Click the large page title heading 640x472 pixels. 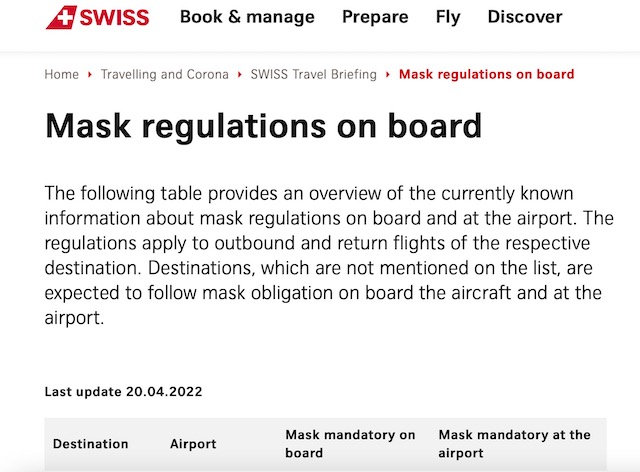click(264, 127)
